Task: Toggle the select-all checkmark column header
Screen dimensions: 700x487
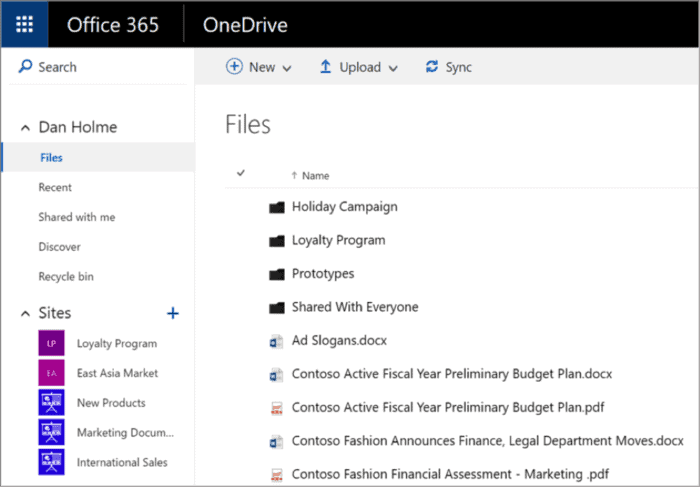Action: pyautogui.click(x=241, y=173)
